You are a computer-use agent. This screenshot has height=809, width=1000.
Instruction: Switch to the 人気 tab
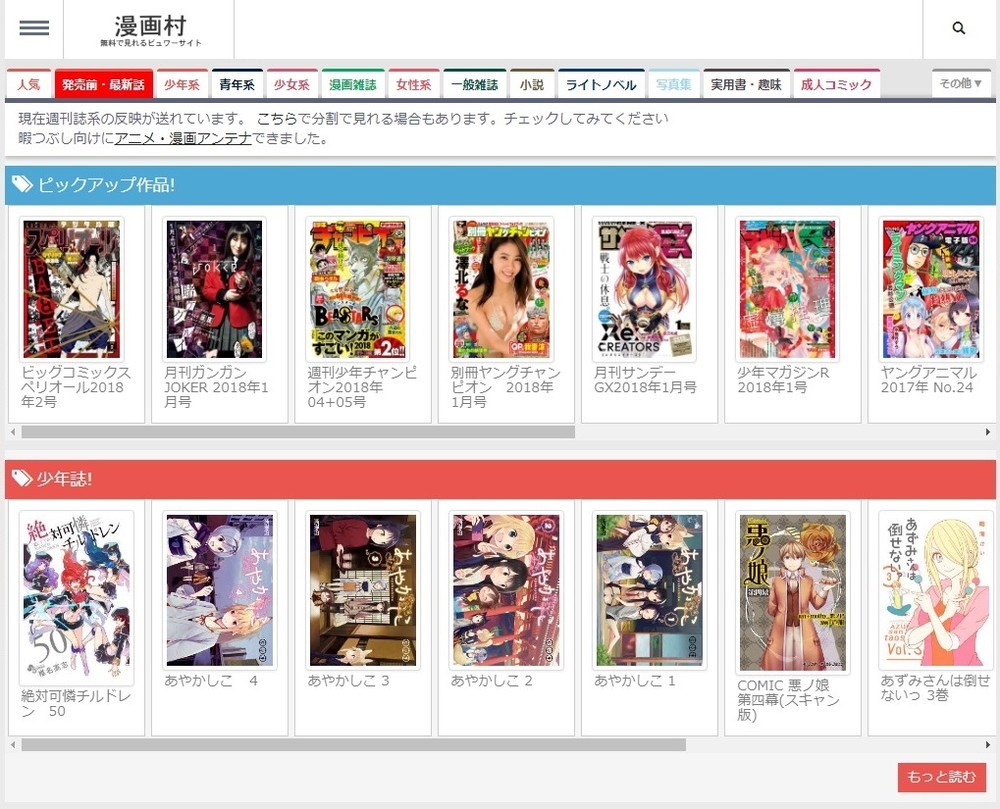pyautogui.click(x=29, y=84)
